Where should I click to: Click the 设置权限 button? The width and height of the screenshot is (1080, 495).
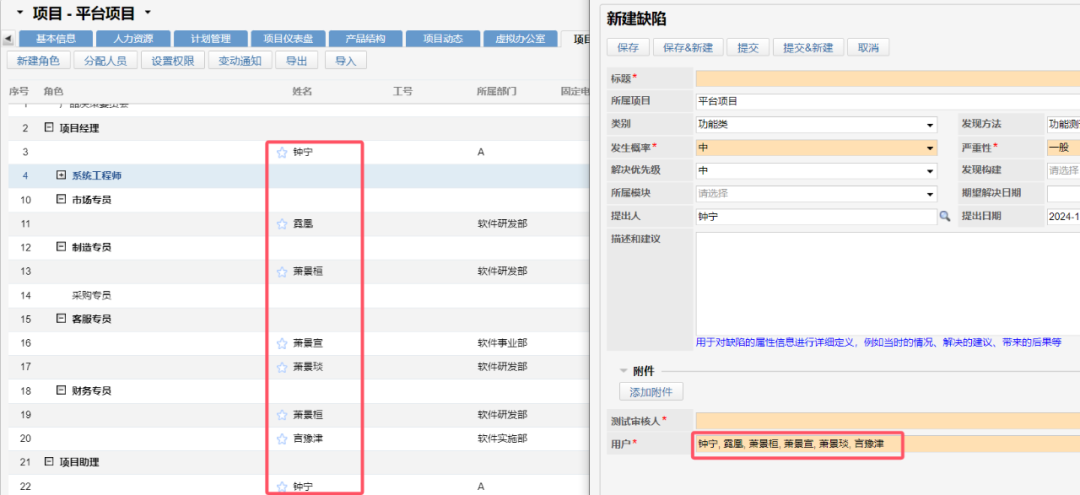point(173,61)
